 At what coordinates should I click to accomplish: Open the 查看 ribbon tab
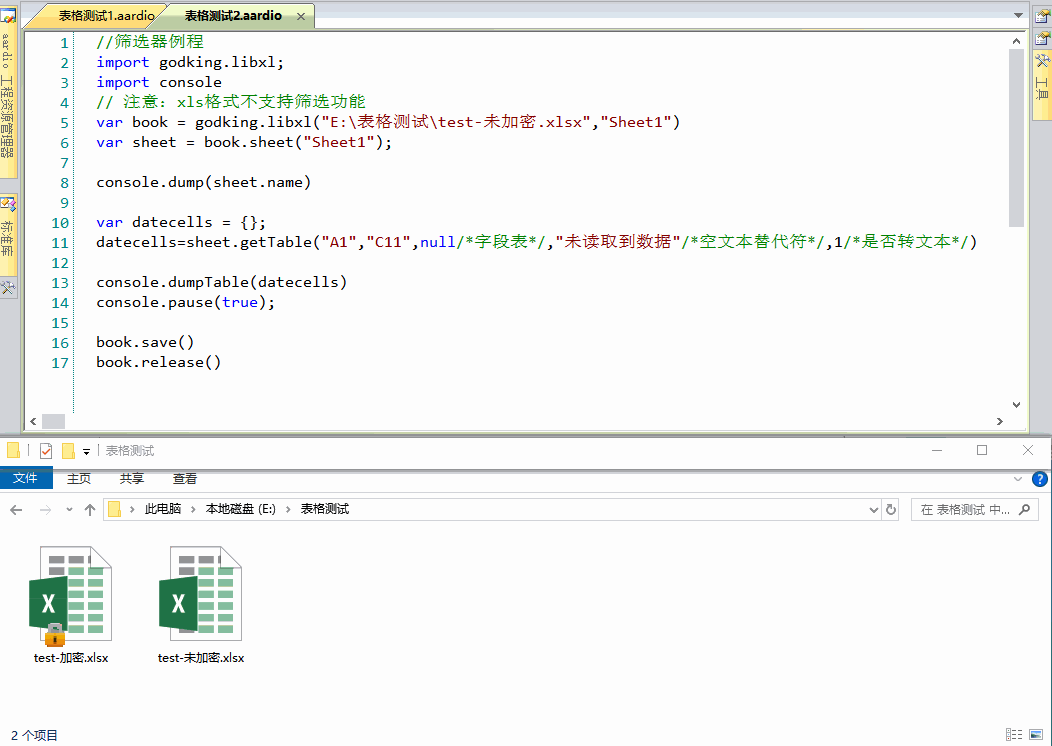click(185, 478)
